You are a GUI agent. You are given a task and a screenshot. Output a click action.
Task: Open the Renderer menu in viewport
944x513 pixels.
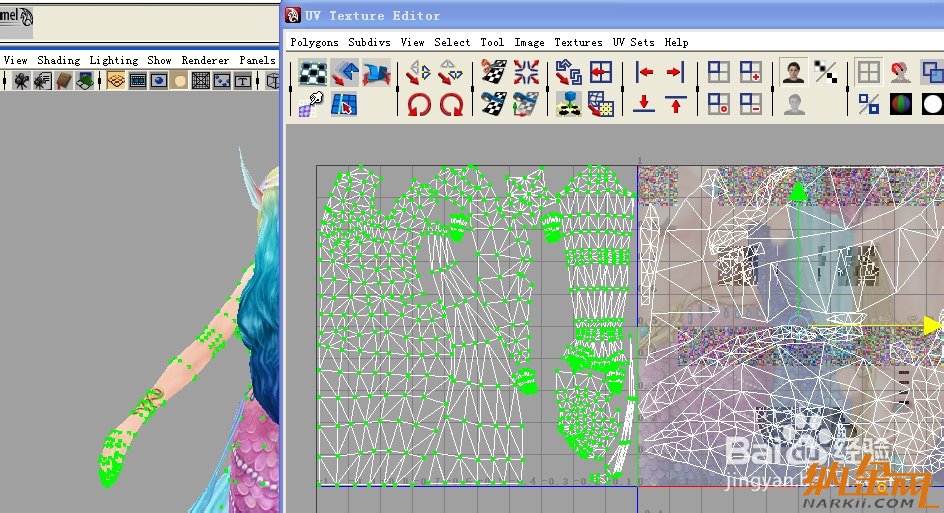(x=205, y=60)
